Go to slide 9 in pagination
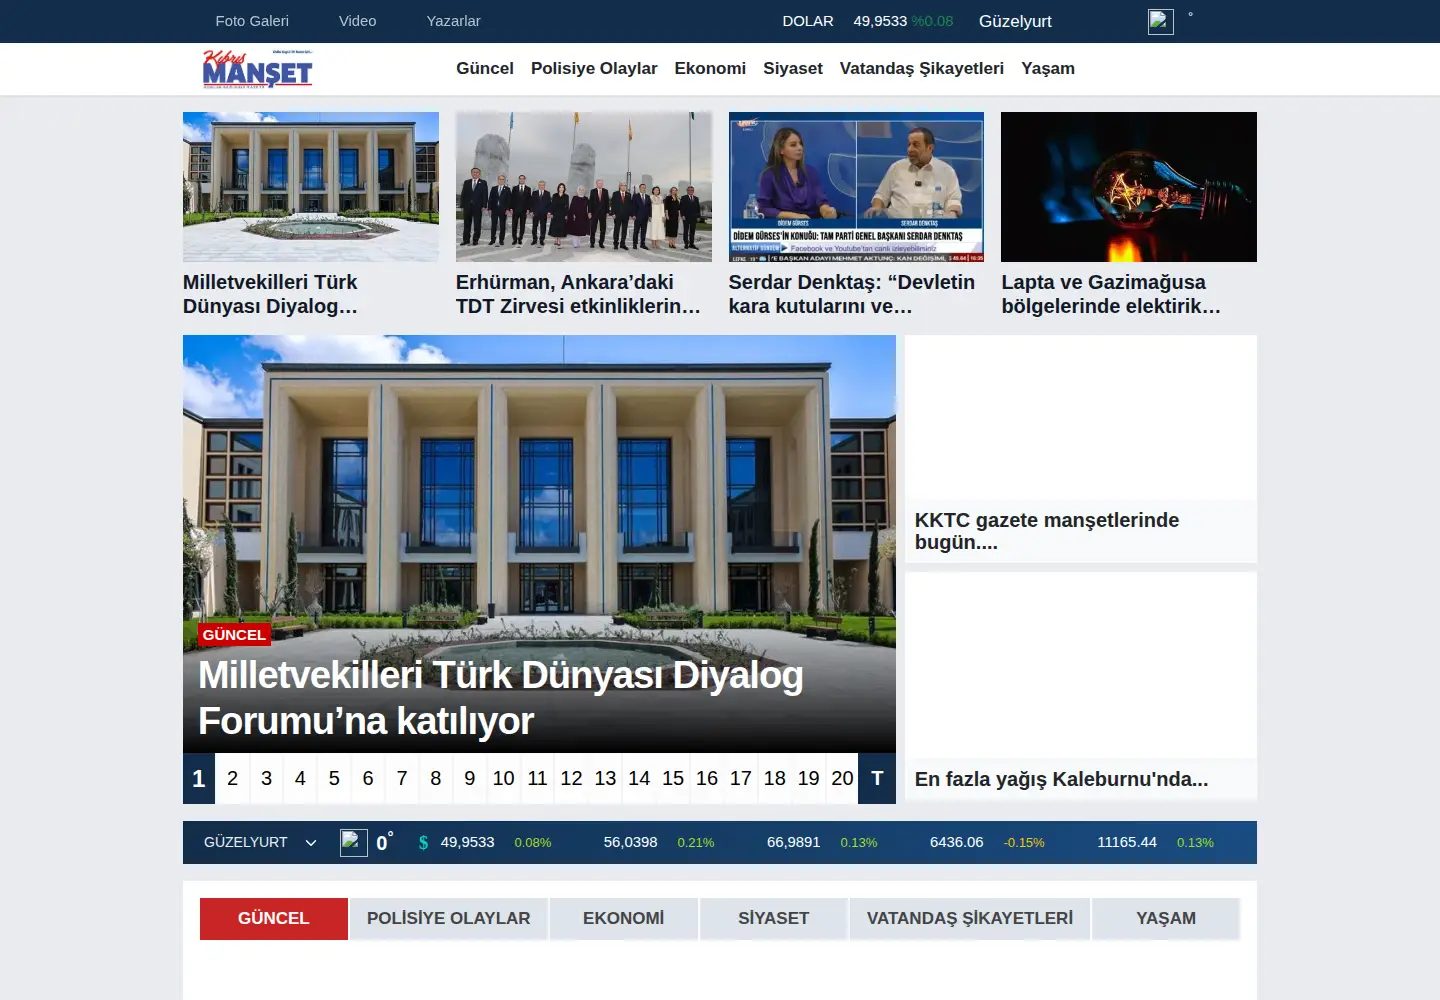The width and height of the screenshot is (1440, 1000). 469,778
